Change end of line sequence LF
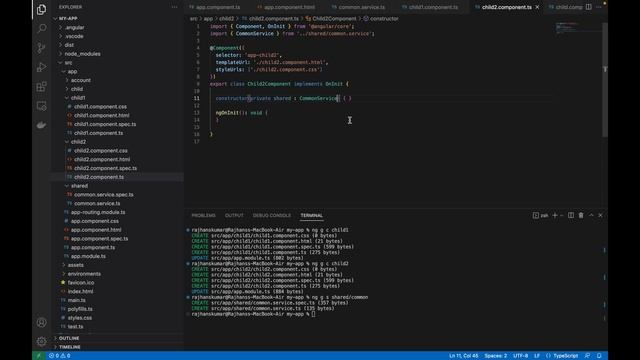 [537, 356]
